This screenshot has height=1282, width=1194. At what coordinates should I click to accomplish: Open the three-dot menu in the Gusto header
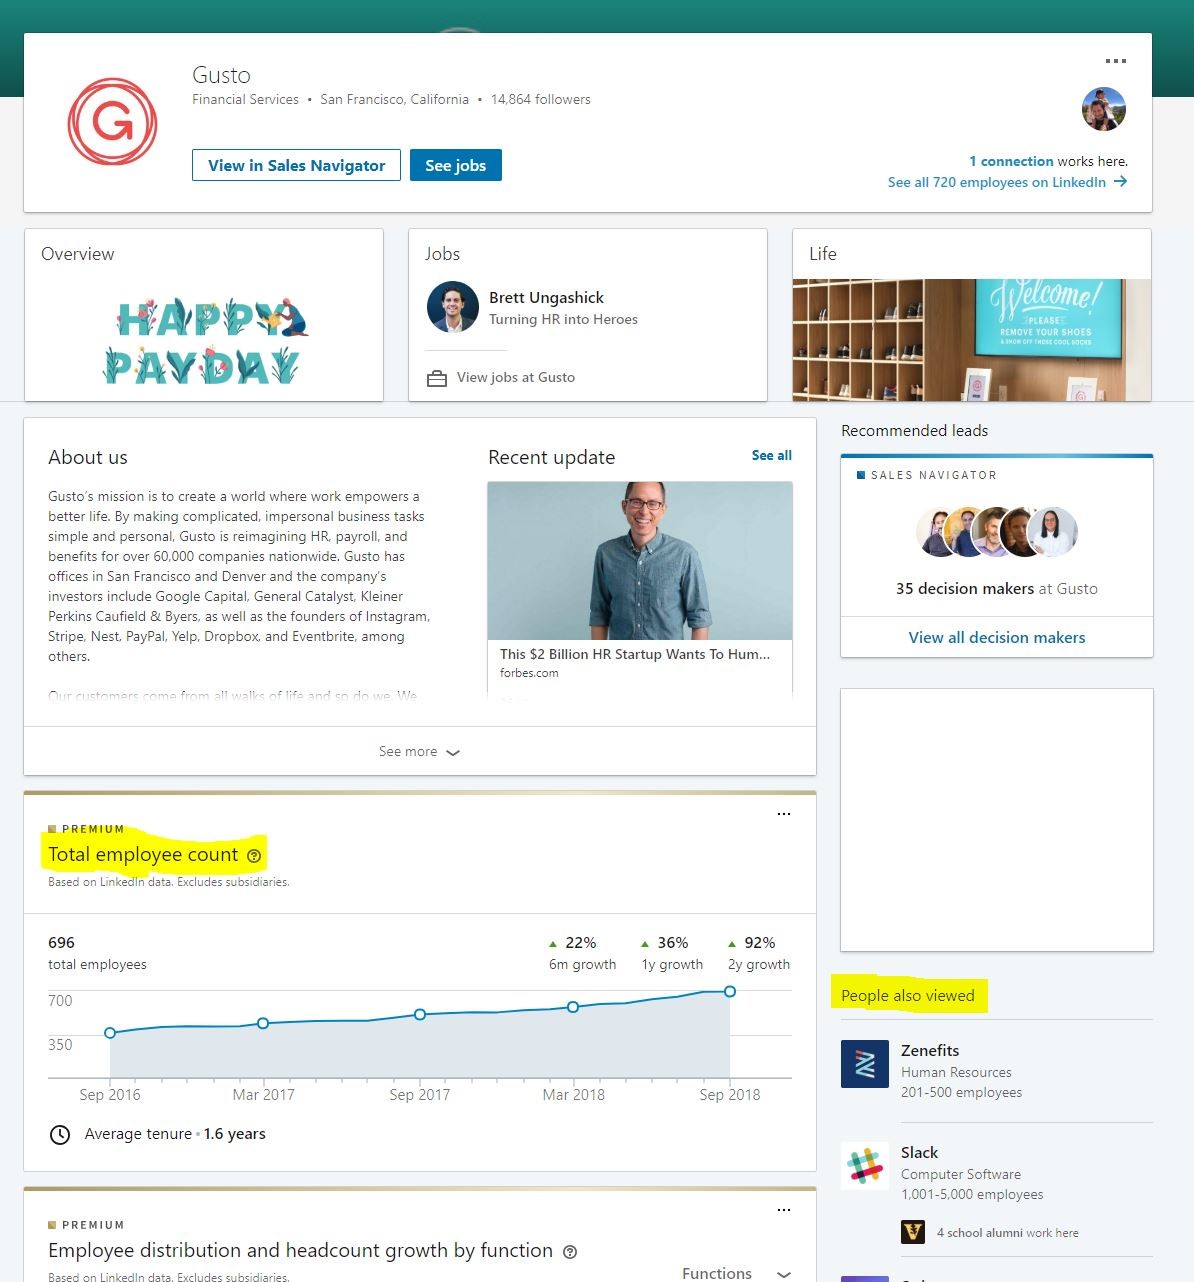(x=1116, y=61)
